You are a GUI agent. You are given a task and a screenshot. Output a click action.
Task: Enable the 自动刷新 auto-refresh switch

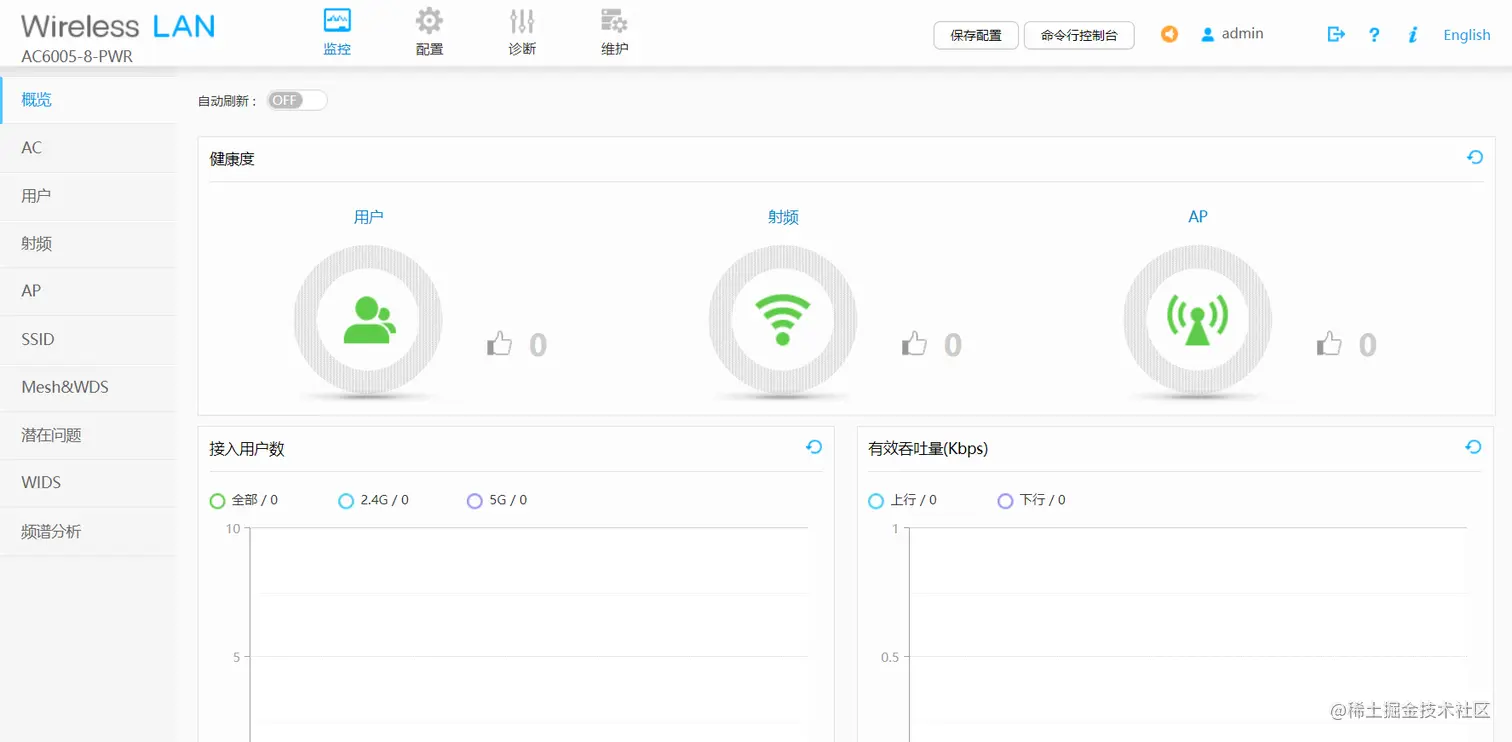tap(296, 100)
